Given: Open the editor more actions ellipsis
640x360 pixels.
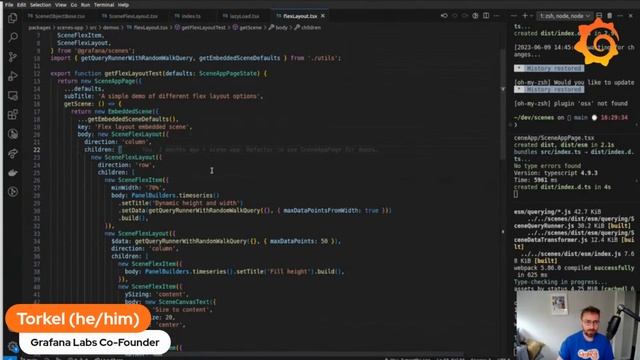Looking at the screenshot, I should coord(497,16).
